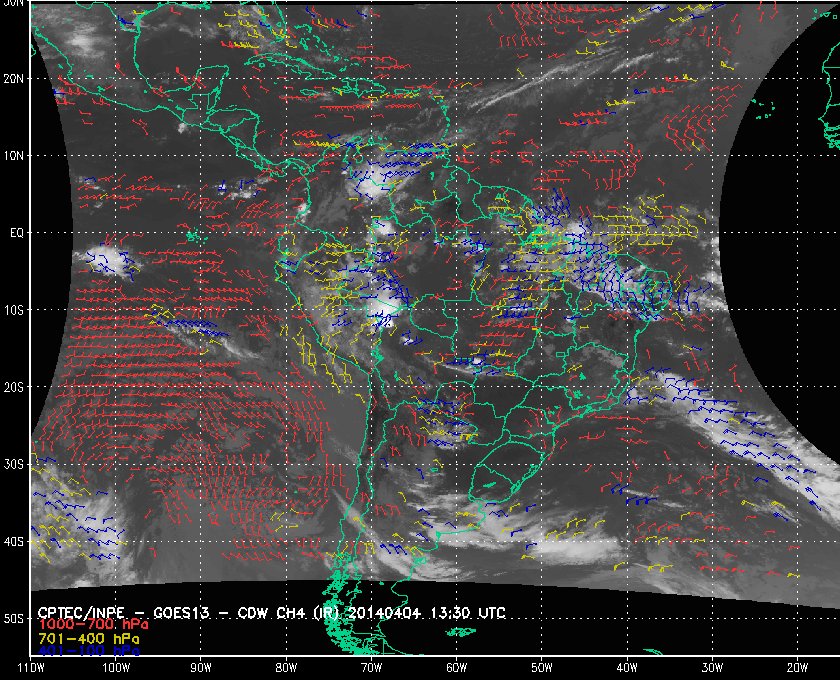Click the yellow 701-400 hPa legend entry

89,639
